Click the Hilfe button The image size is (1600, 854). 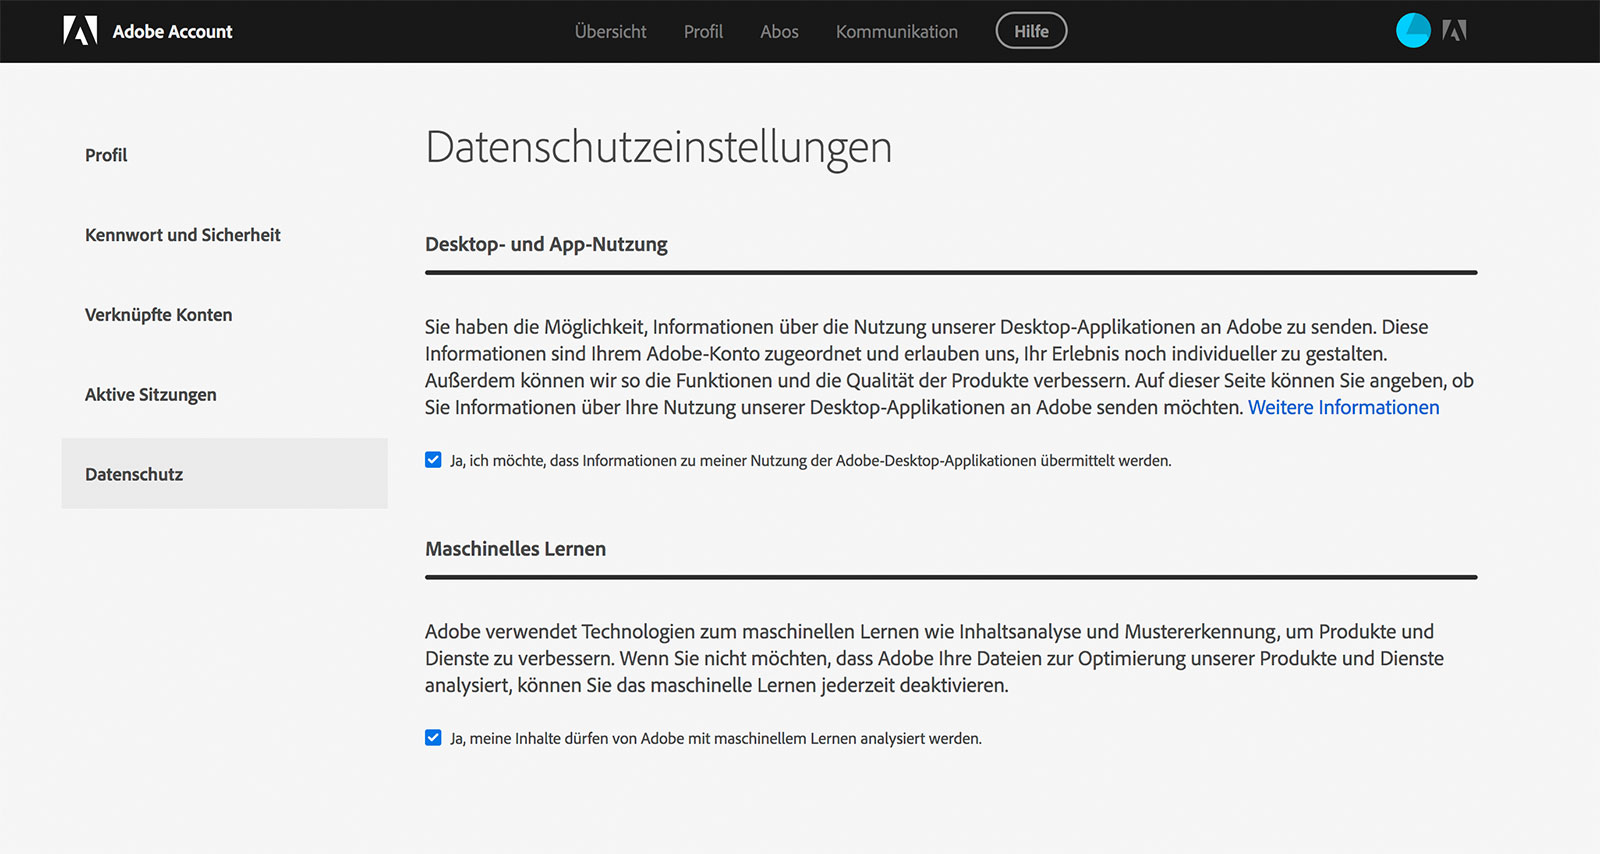pyautogui.click(x=1031, y=31)
